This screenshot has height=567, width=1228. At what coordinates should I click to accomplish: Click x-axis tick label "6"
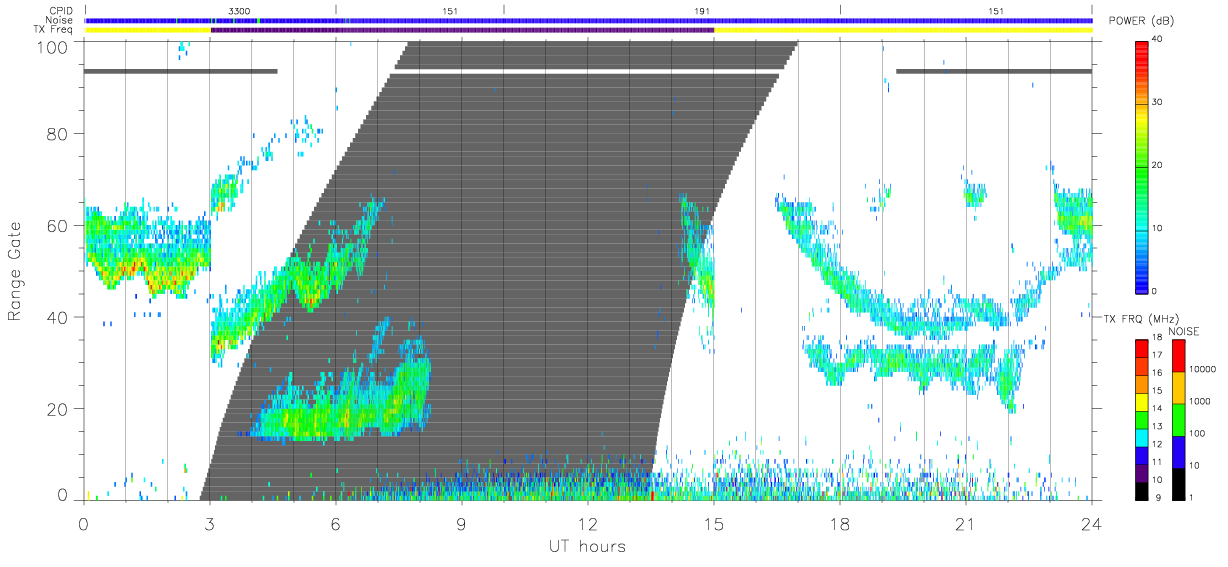[x=336, y=525]
